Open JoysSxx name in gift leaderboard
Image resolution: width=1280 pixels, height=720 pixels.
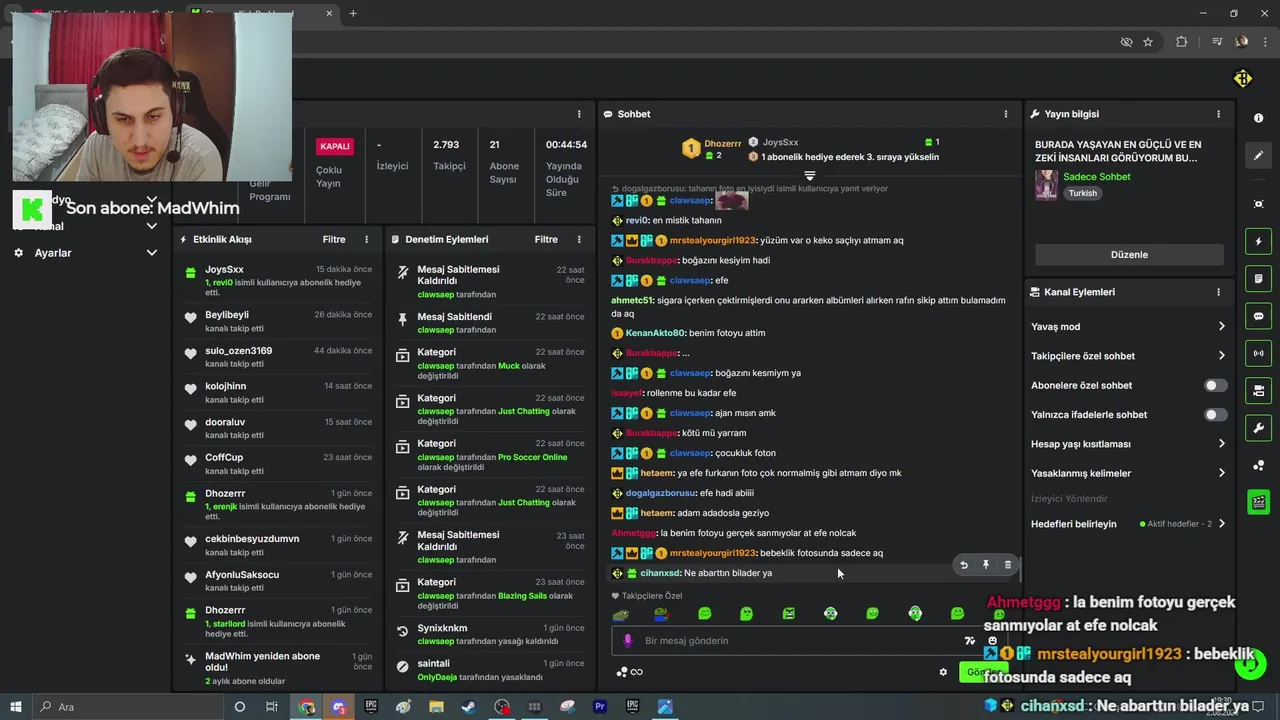(x=780, y=143)
